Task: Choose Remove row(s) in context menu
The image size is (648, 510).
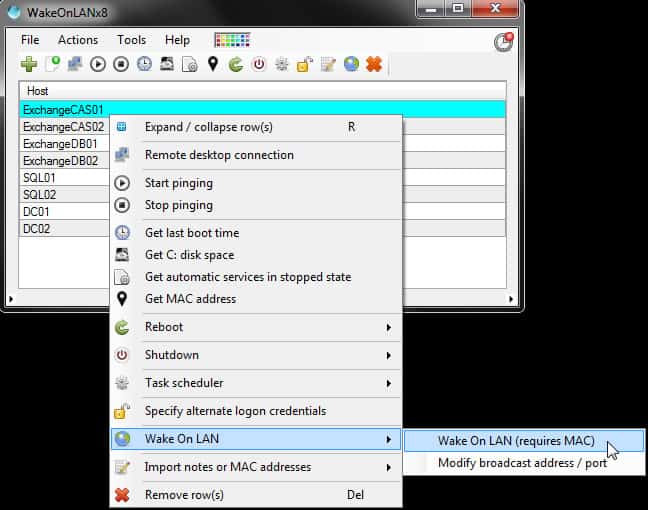Action: coord(256,495)
